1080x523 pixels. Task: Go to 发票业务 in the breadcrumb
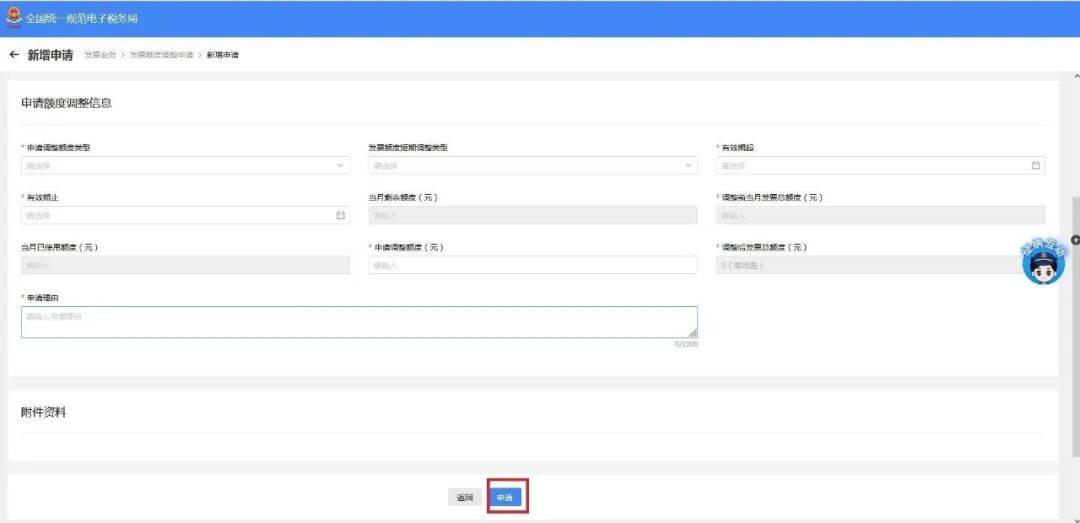[100, 55]
